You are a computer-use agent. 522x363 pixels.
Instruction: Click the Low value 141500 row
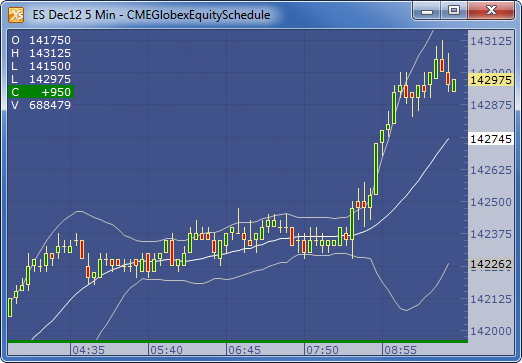(x=41, y=66)
